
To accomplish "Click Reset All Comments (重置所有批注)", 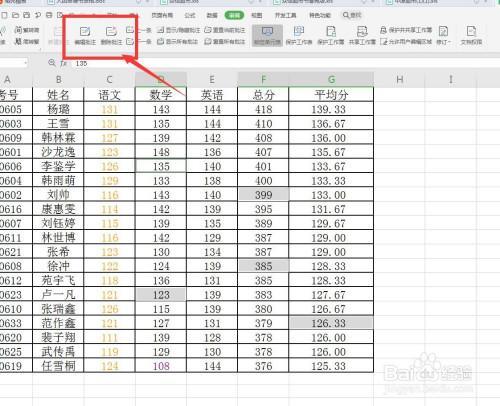I will pyautogui.click(x=225, y=42).
